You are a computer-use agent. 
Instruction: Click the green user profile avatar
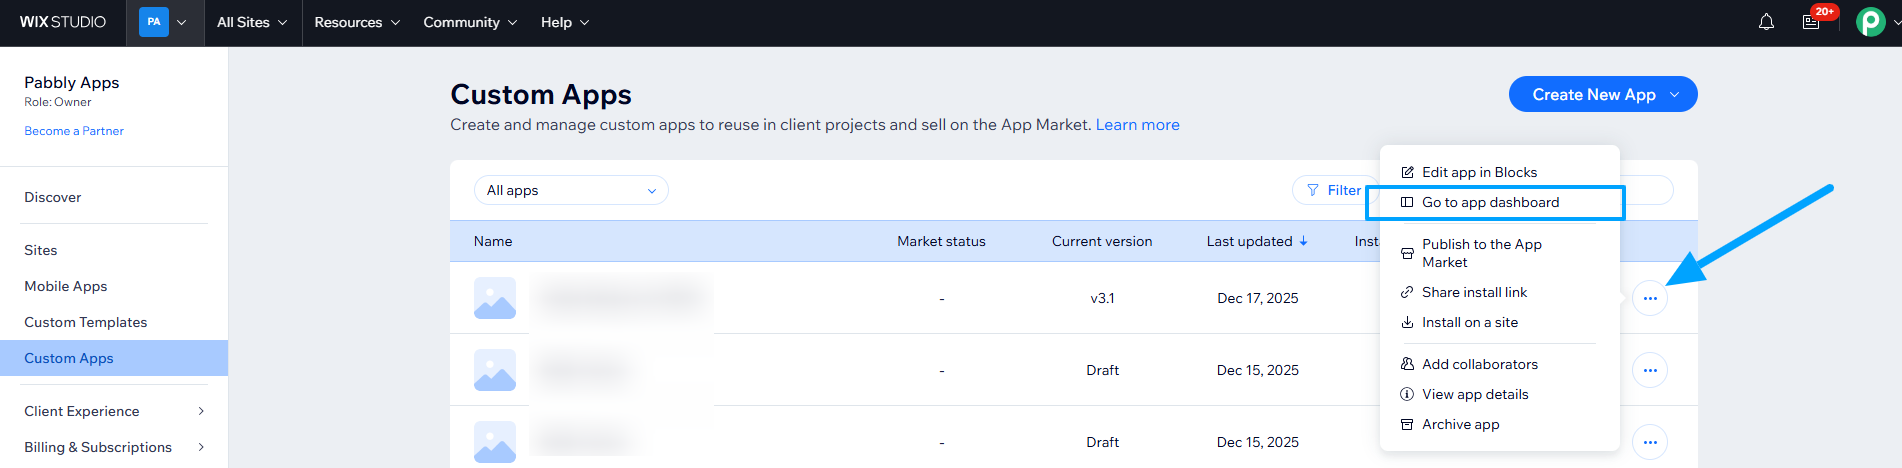1869,22
